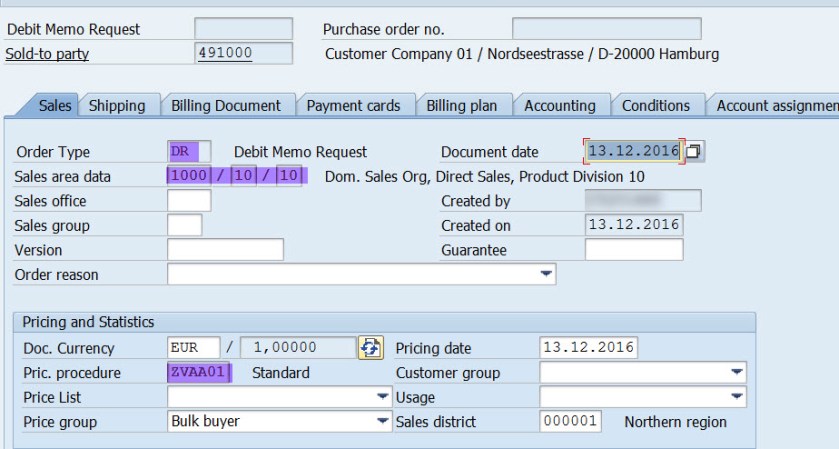Viewport: 839px width, 449px height.
Task: Open the Conditions tab
Action: pos(655,106)
